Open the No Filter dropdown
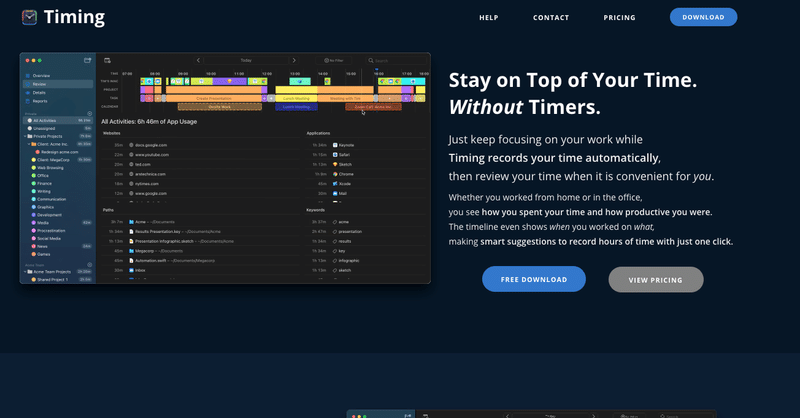This screenshot has height=418, width=800. [x=334, y=60]
